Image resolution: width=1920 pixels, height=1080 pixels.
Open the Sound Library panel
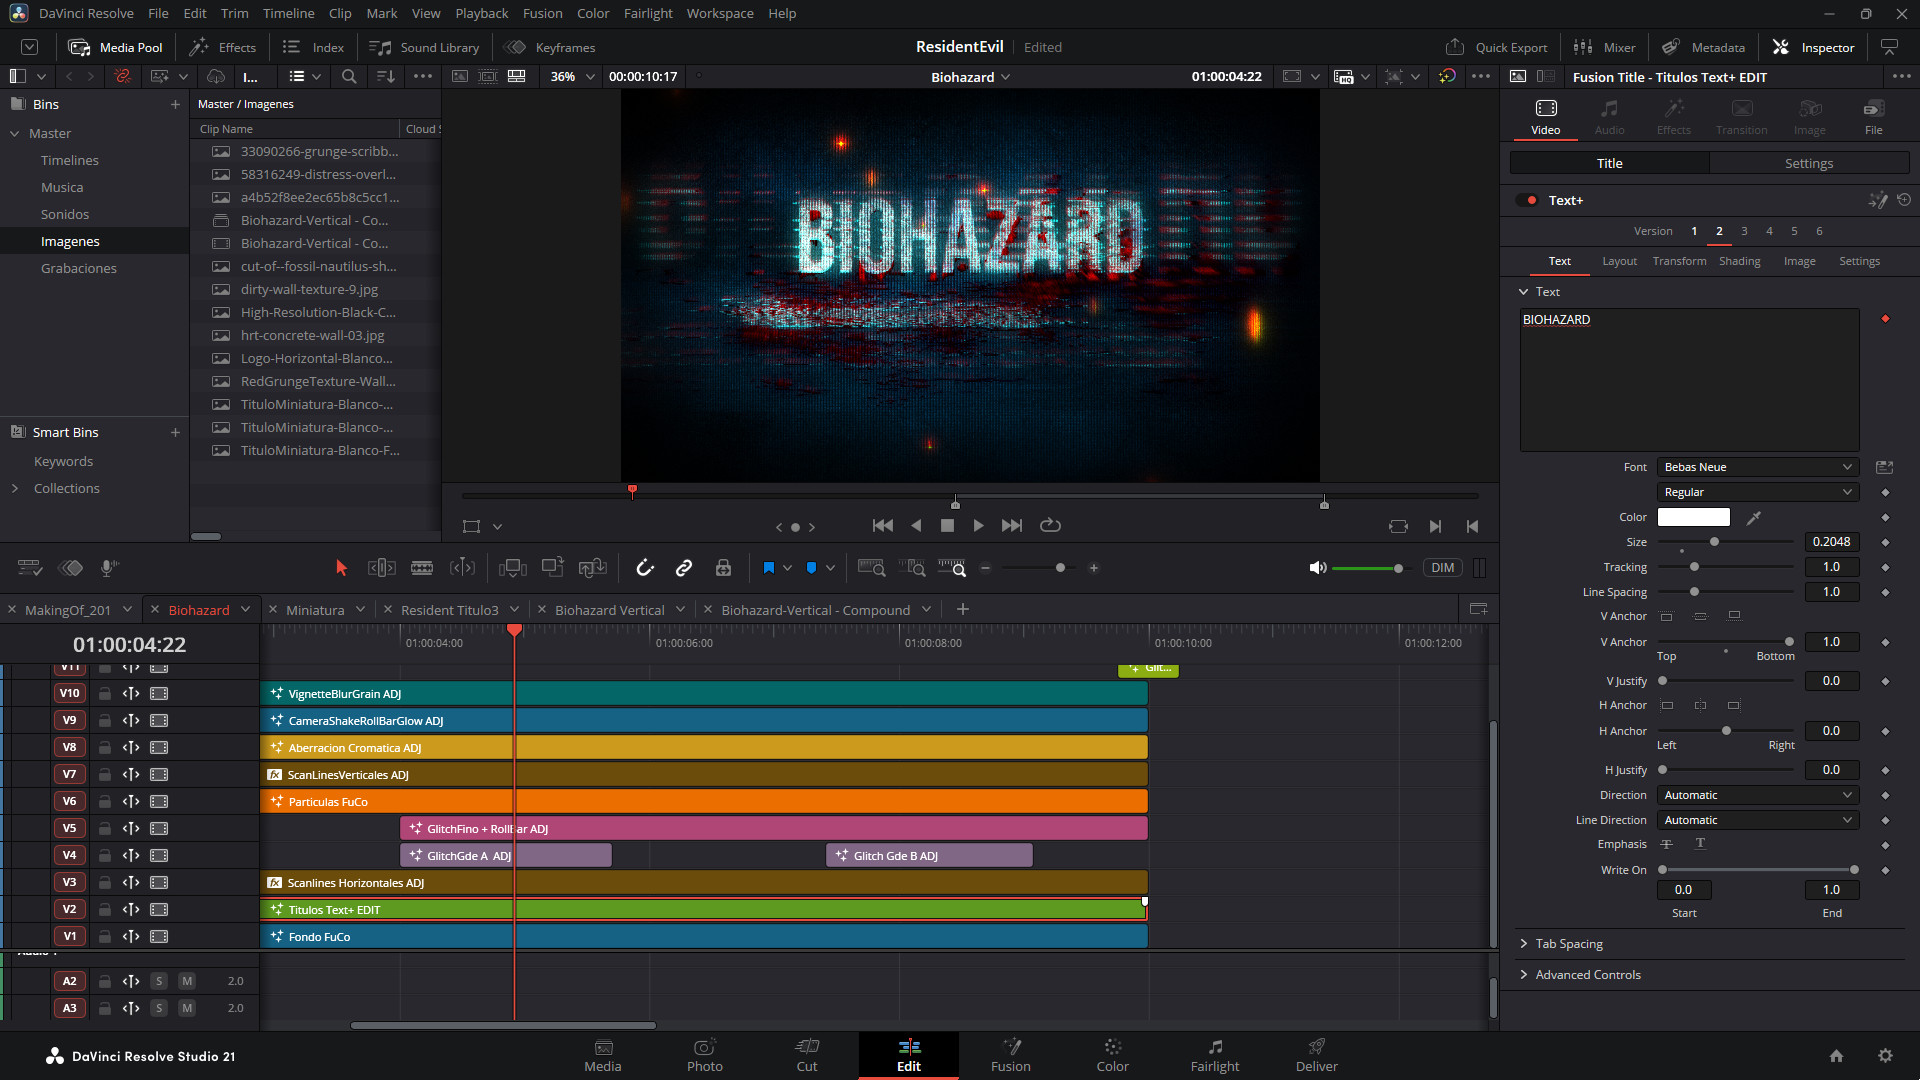424,47
